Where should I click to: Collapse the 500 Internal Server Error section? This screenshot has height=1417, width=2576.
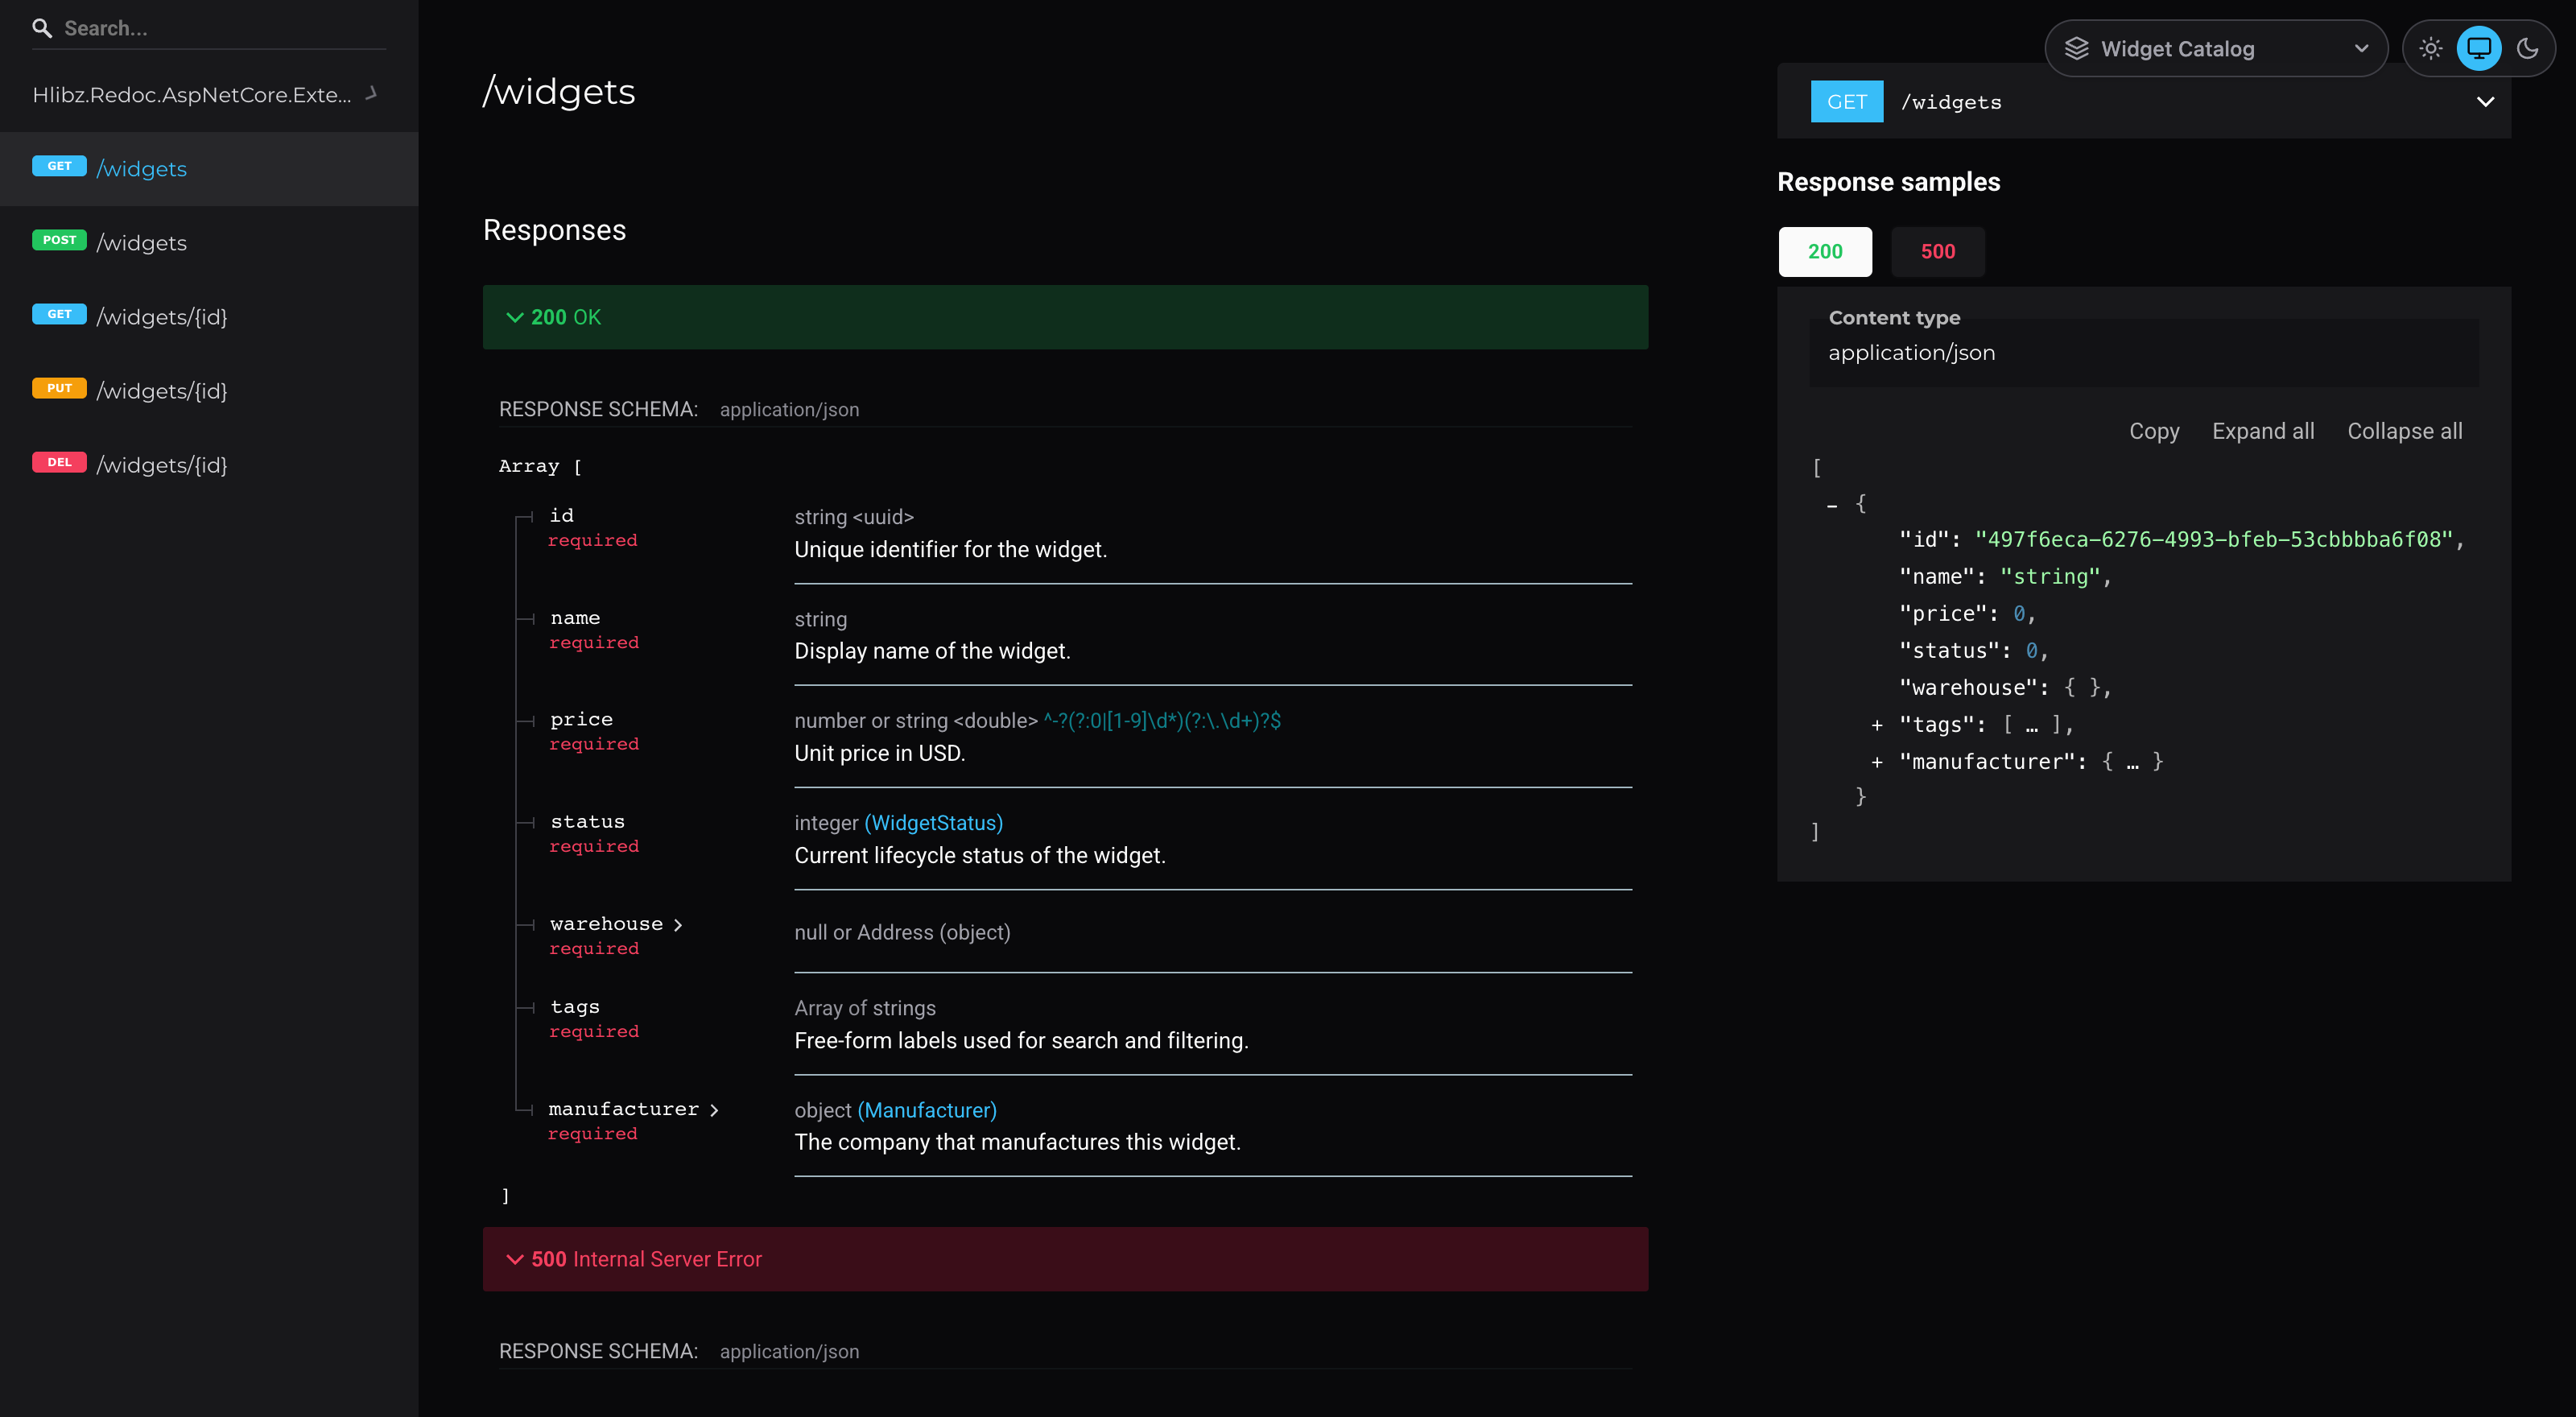tap(1065, 1259)
